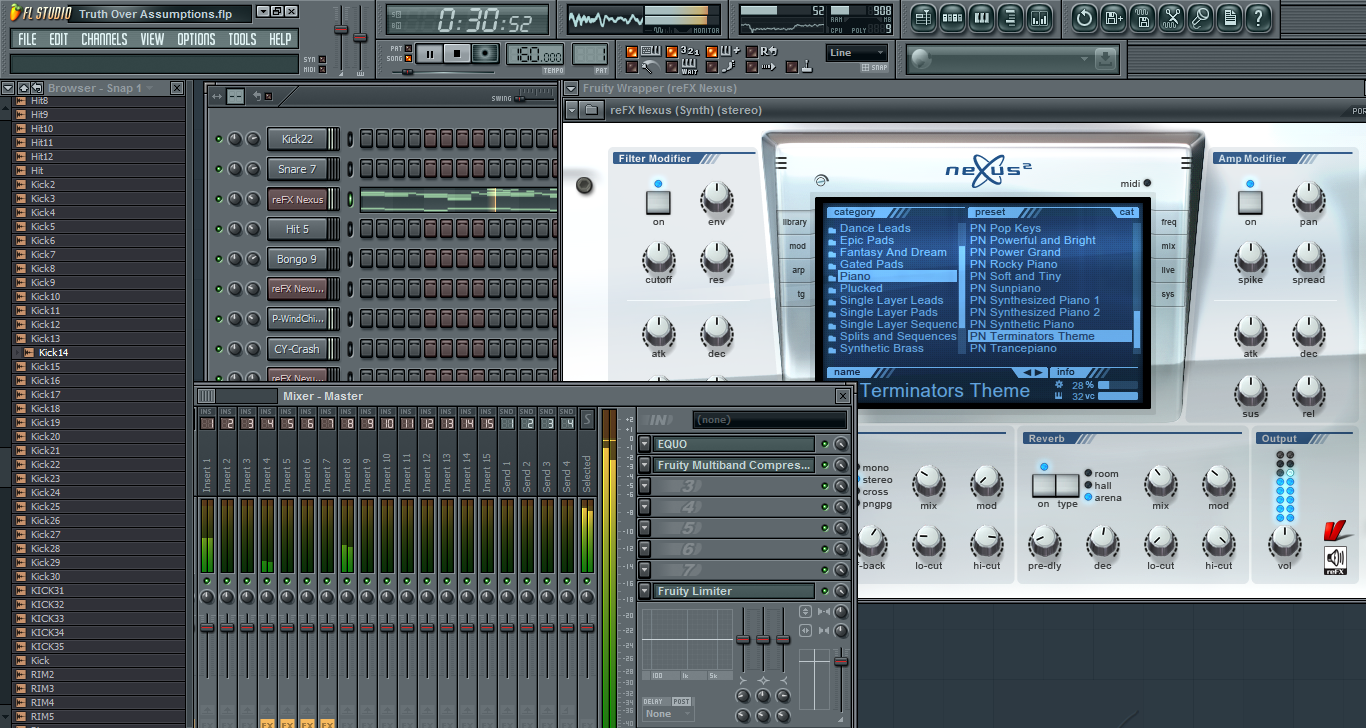Image resolution: width=1366 pixels, height=728 pixels.
Task: Toggle the Fruity Limiter slot enable LED
Action: (825, 591)
